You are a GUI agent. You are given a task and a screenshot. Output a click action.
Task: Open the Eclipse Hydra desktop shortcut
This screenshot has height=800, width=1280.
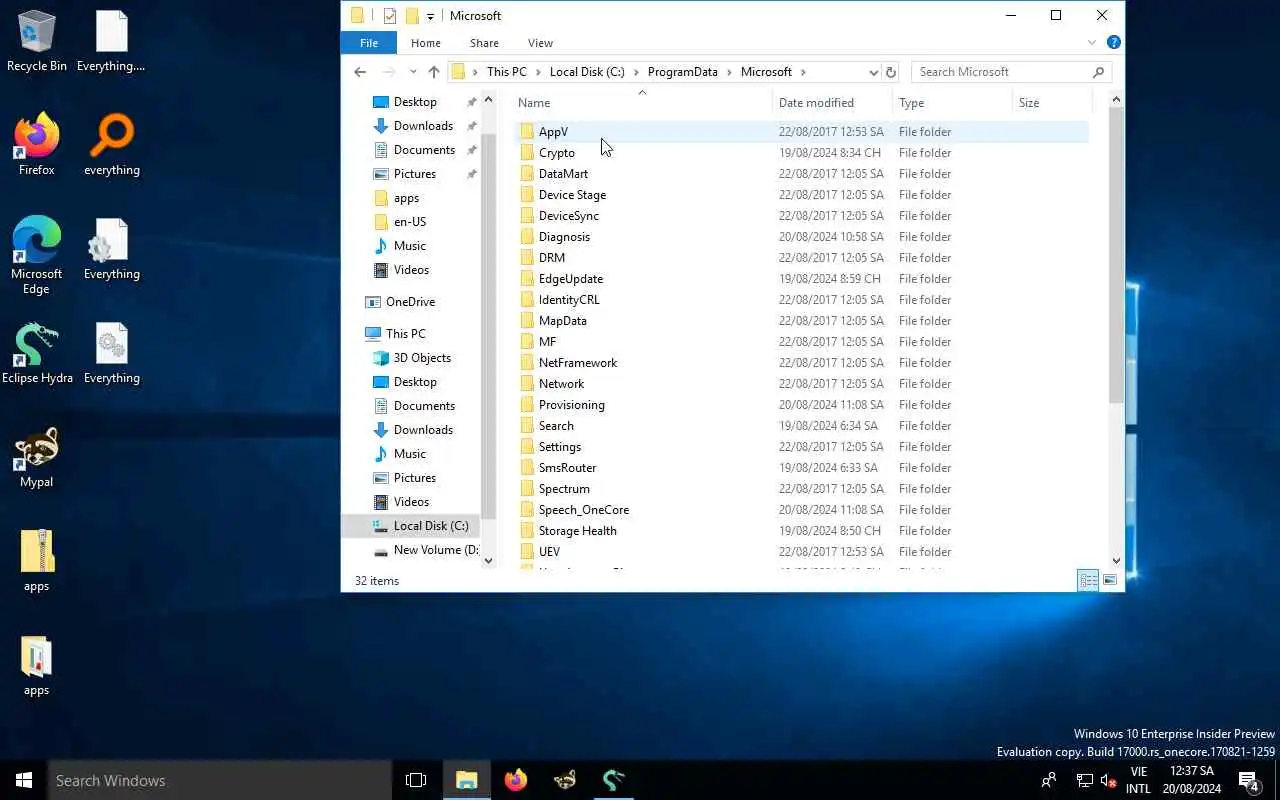(37, 354)
